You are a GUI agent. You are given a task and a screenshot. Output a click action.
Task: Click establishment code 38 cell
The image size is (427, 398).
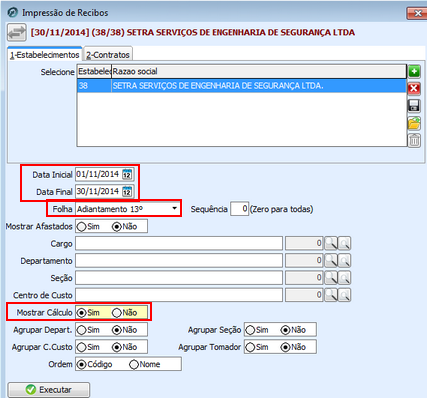94,86
